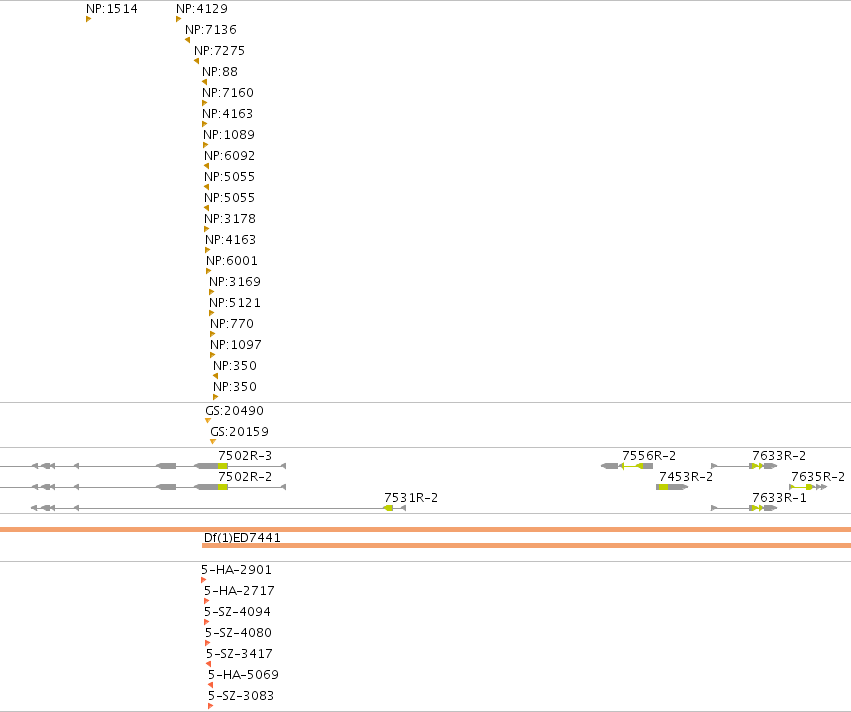Click the NP:1514 insertion label
The image size is (851, 712).
click(112, 9)
